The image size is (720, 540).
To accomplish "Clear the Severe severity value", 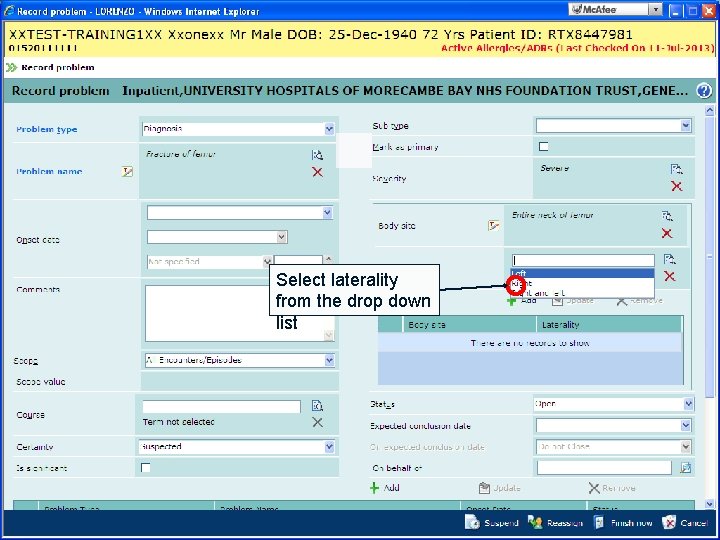I will [x=676, y=186].
